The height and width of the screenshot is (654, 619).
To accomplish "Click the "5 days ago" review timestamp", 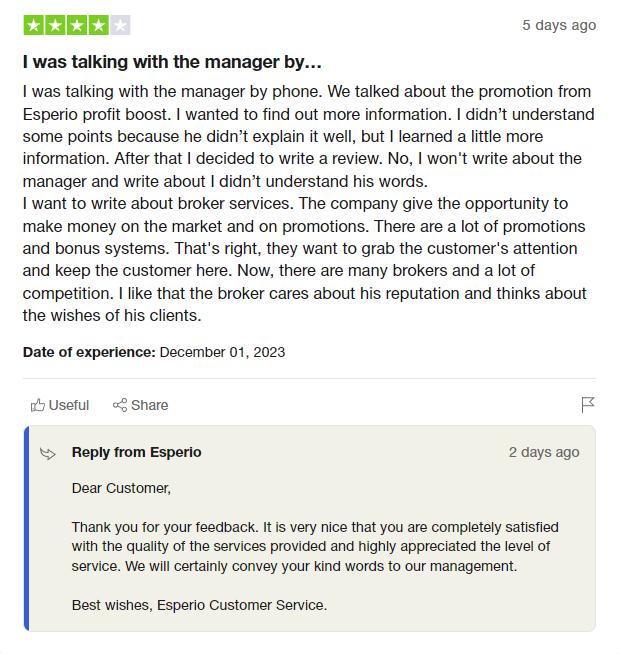I will pos(559,25).
